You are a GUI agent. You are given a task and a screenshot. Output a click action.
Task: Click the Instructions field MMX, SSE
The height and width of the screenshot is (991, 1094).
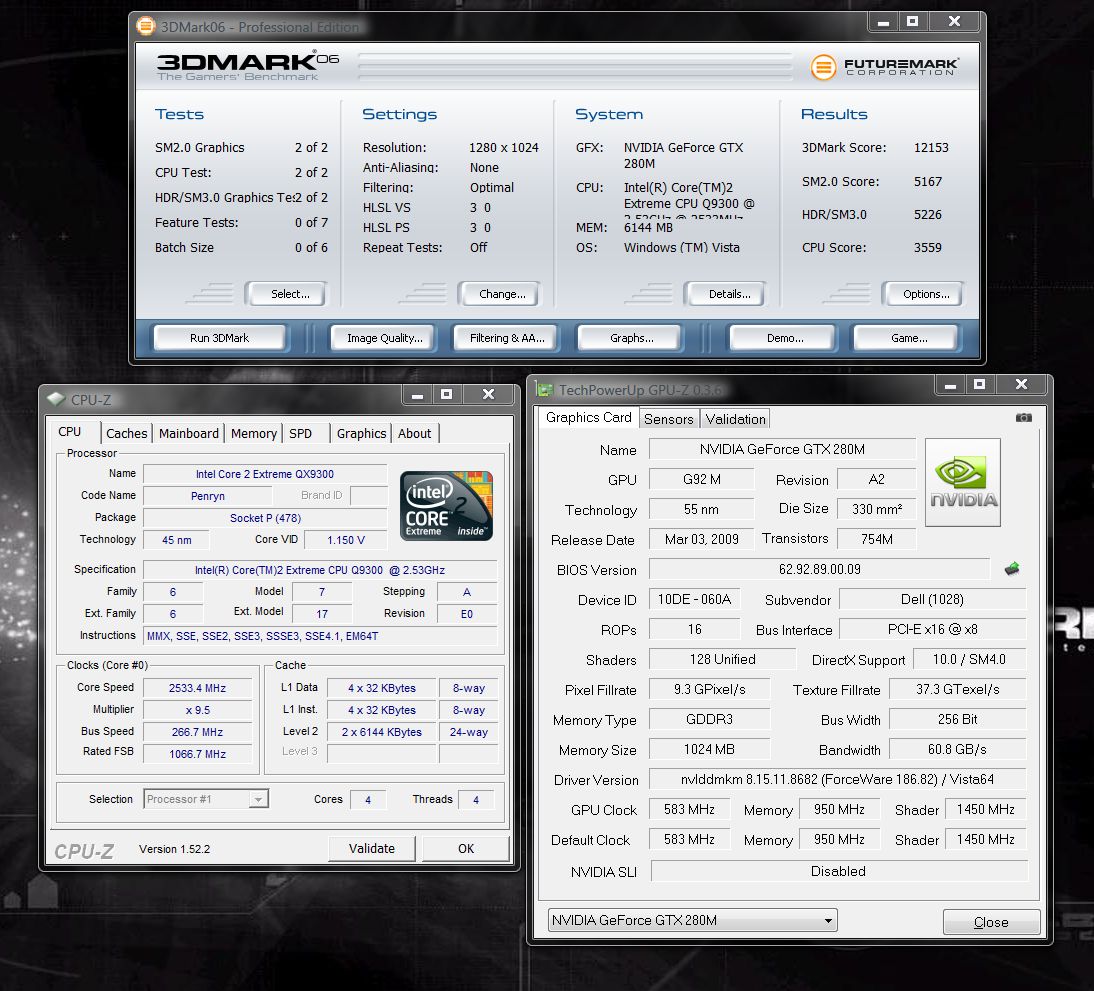pos(320,636)
